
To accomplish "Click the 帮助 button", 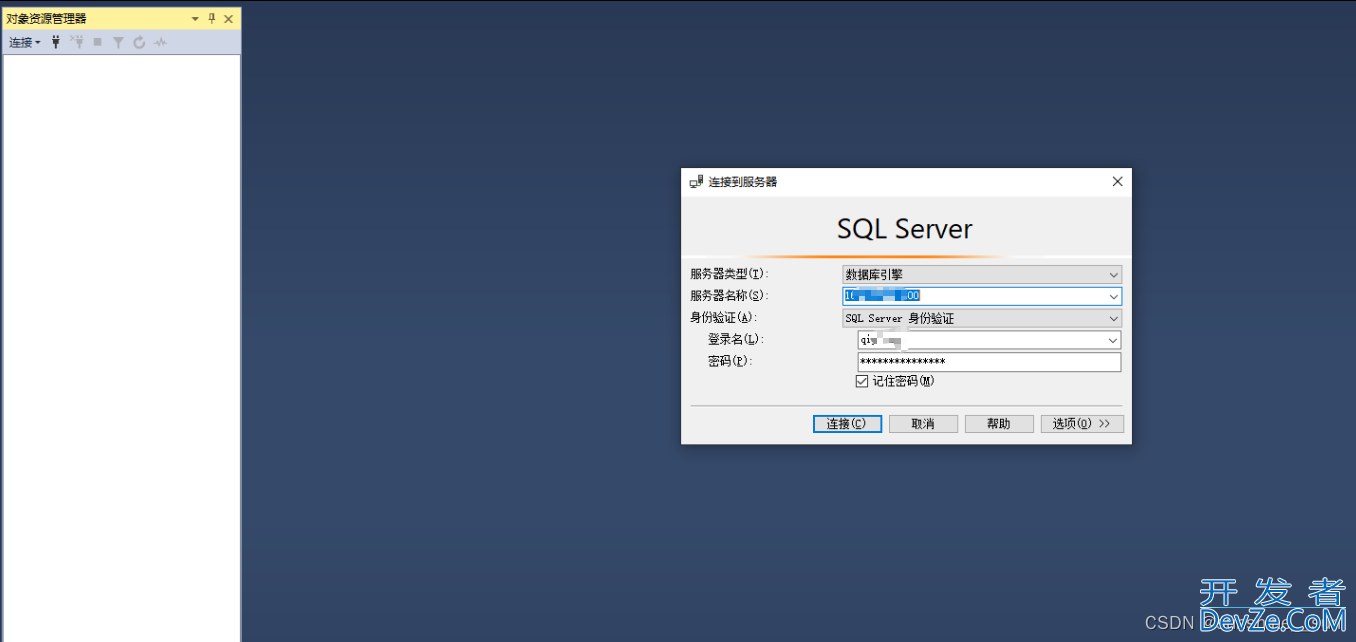I will tap(999, 424).
